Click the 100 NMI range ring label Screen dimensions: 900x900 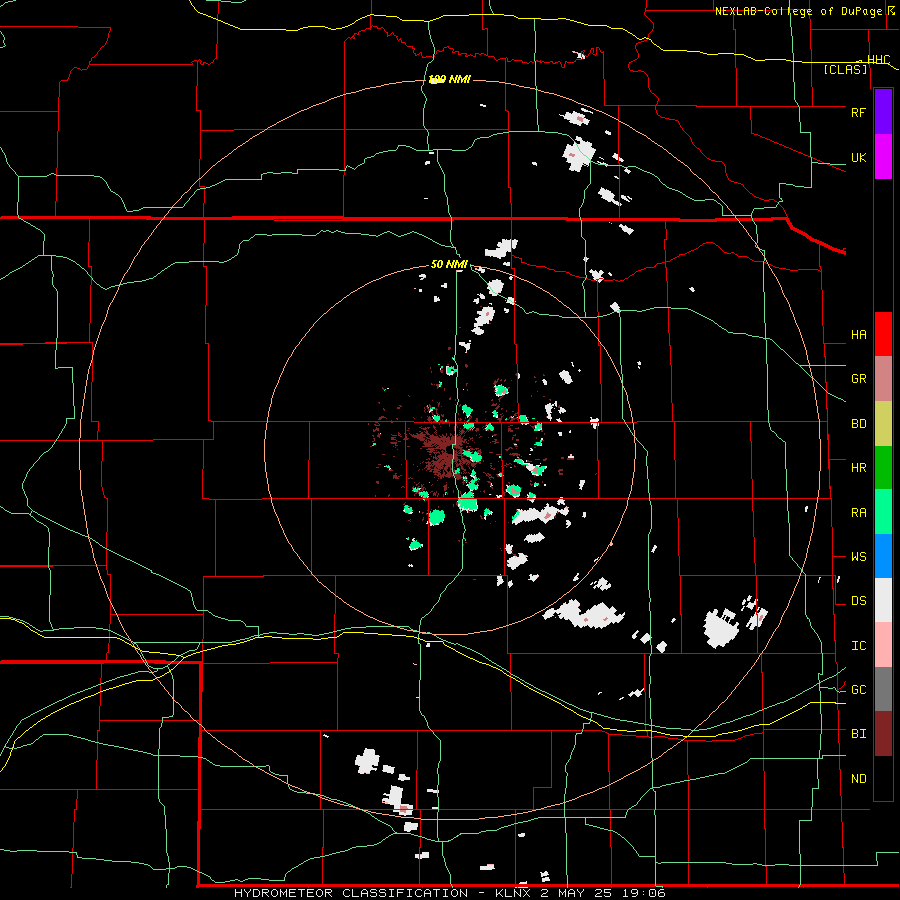point(449,79)
